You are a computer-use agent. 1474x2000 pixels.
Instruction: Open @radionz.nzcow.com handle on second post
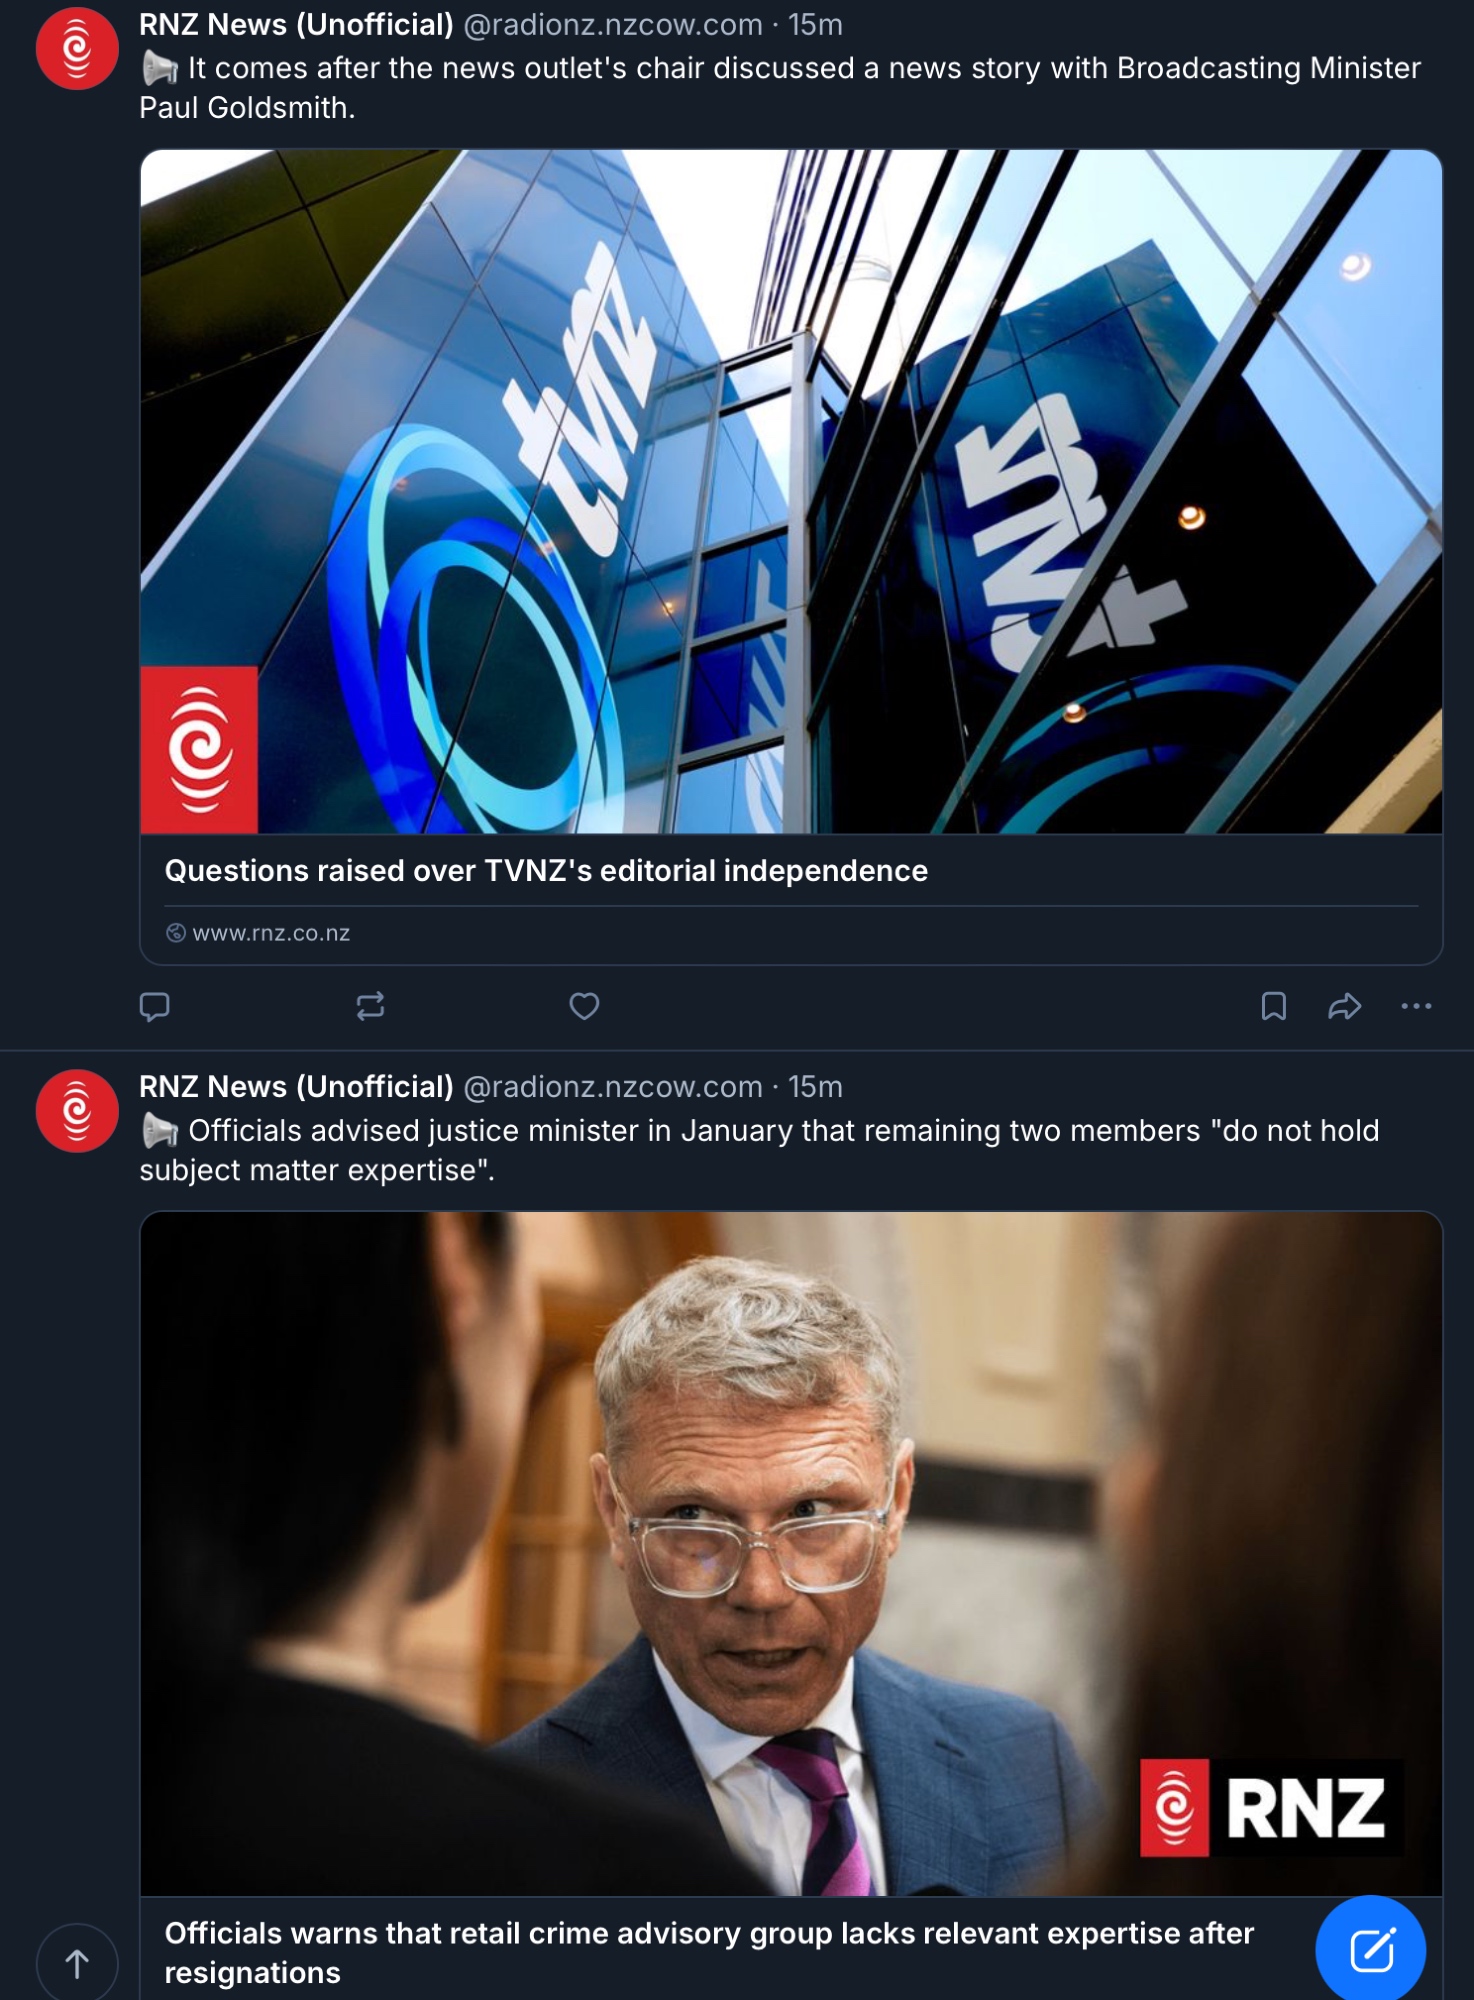[x=612, y=1087]
